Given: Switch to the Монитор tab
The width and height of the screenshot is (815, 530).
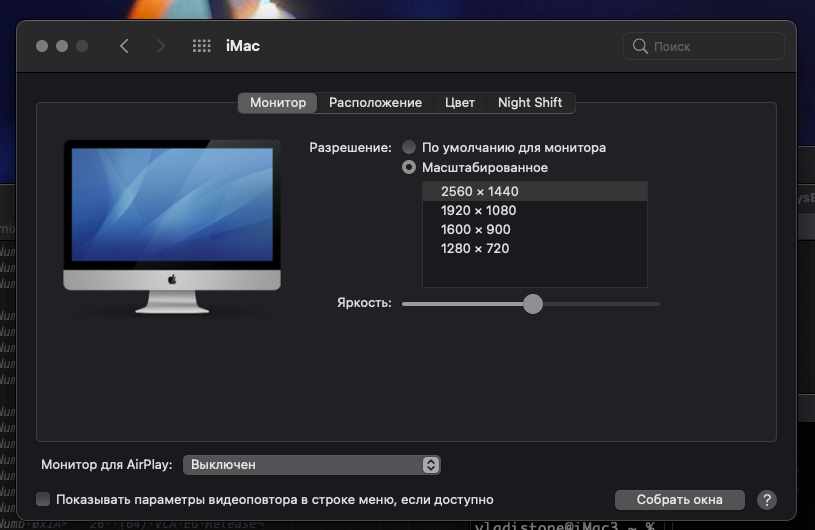Looking at the screenshot, I should [x=278, y=102].
